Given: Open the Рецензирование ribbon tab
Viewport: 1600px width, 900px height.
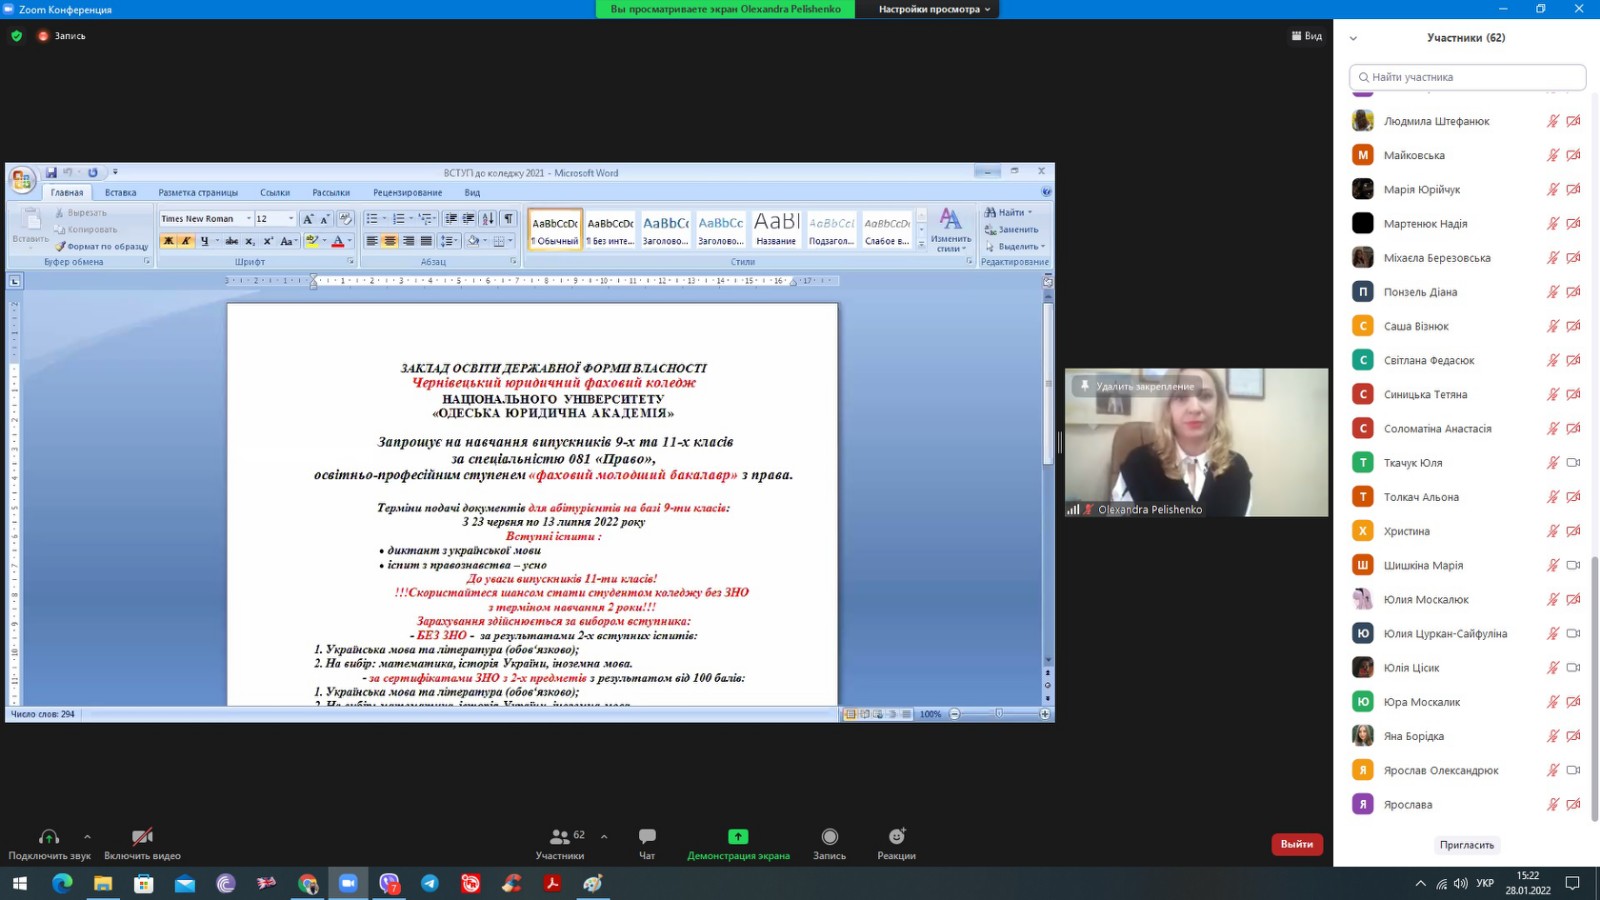Looking at the screenshot, I should pos(407,192).
